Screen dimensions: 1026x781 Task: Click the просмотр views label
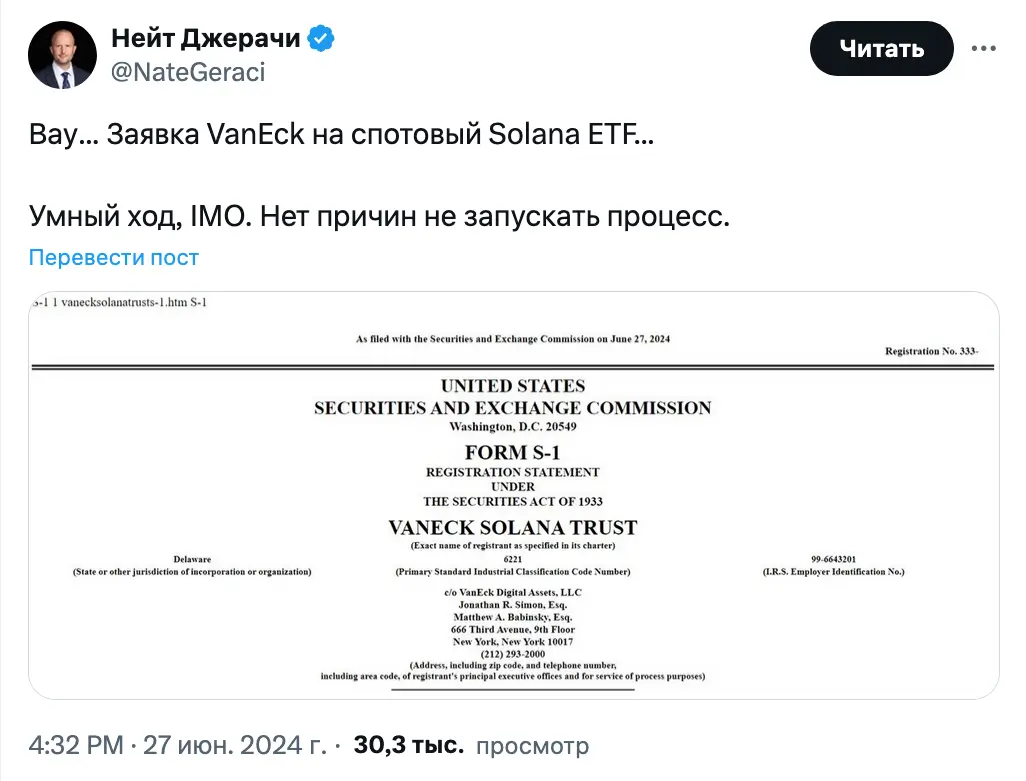[x=533, y=746]
